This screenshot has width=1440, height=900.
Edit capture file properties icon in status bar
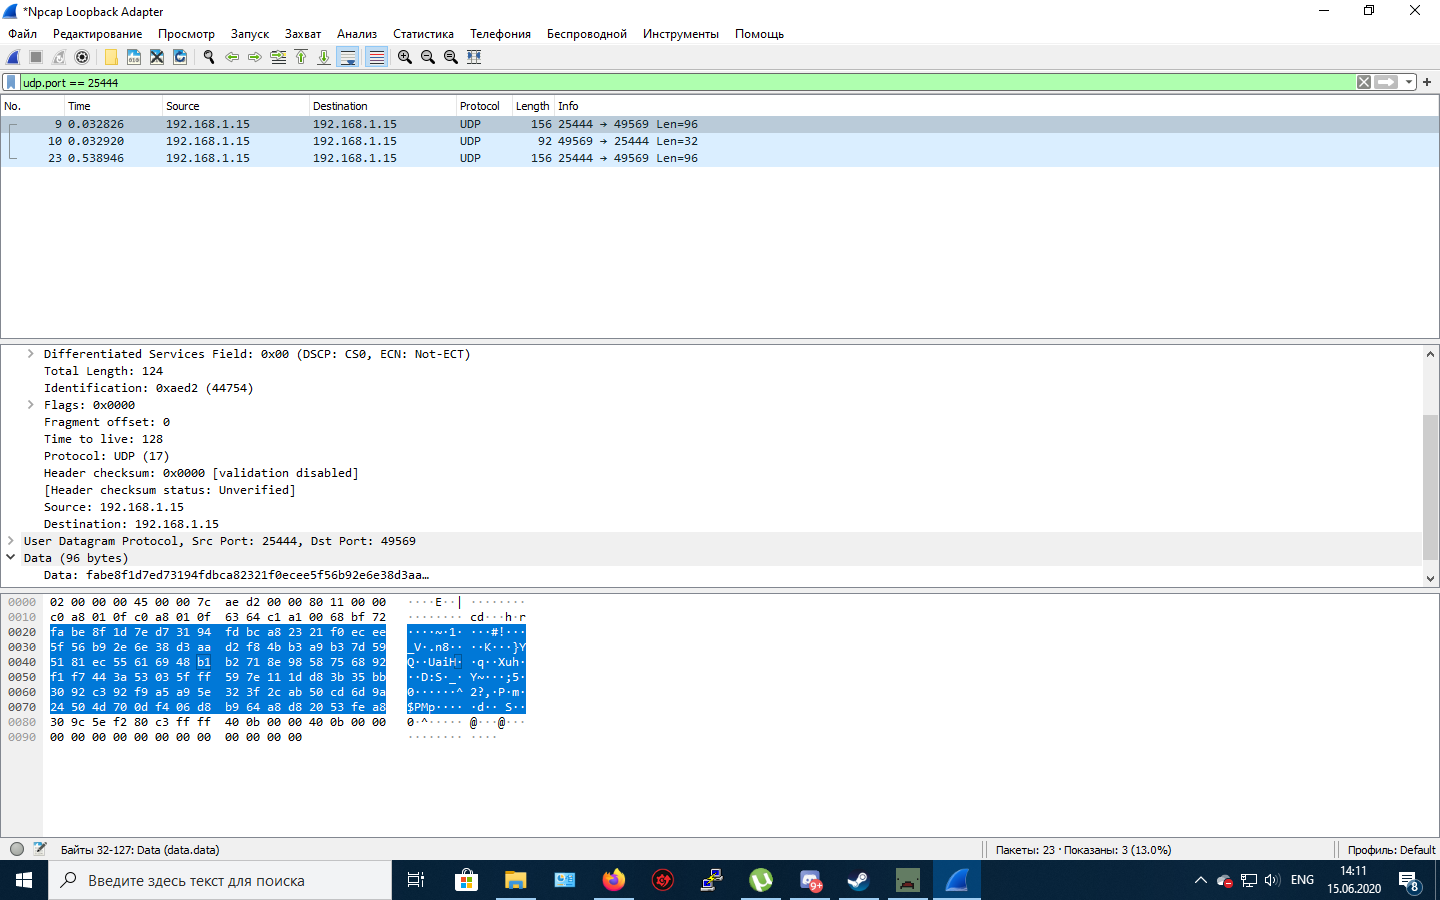coord(40,849)
